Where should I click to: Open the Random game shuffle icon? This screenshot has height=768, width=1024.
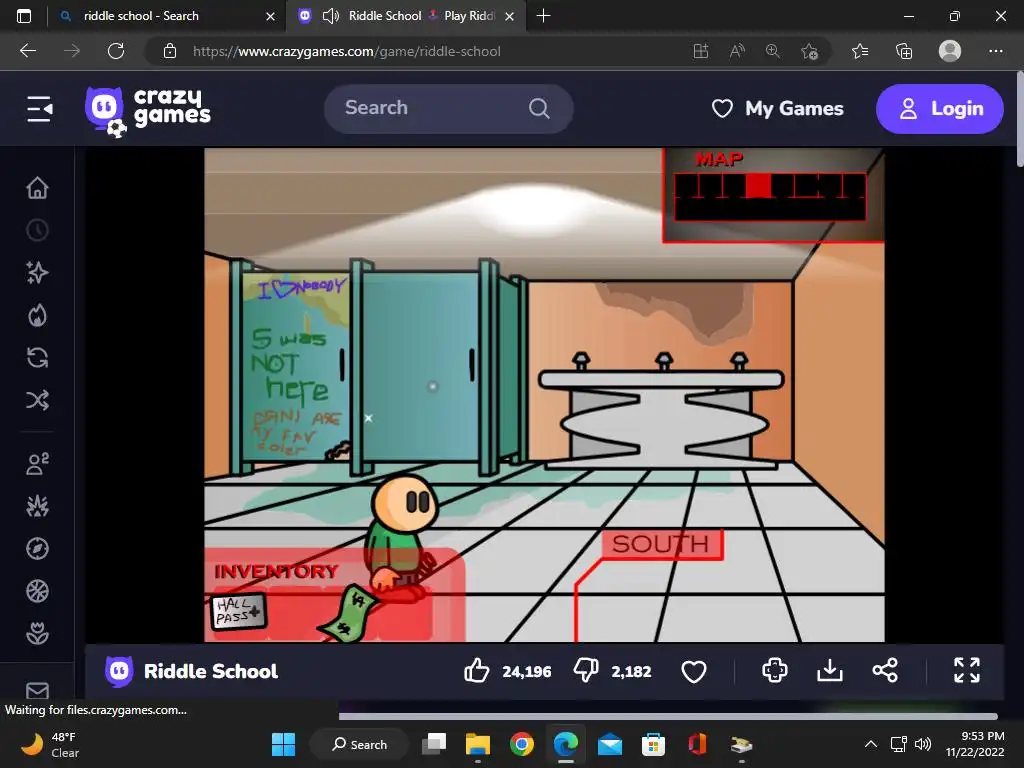click(37, 400)
